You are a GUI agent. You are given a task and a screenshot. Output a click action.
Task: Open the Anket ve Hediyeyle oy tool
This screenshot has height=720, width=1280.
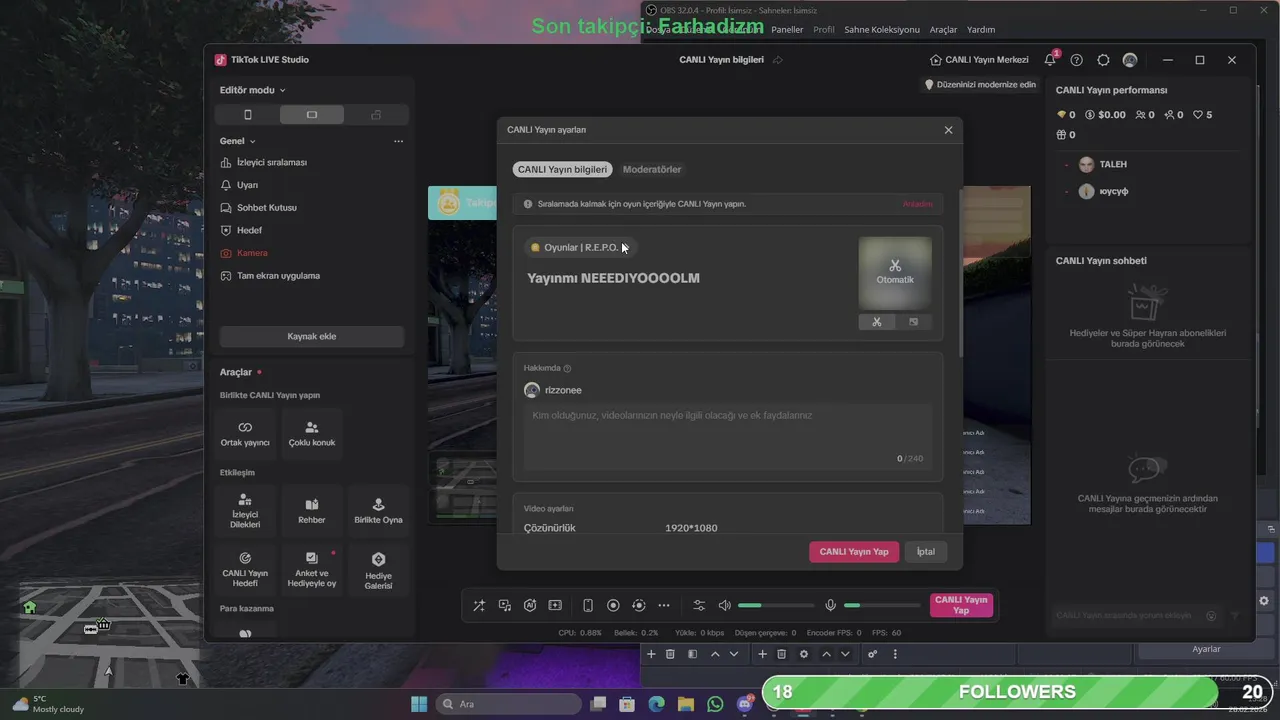click(312, 569)
